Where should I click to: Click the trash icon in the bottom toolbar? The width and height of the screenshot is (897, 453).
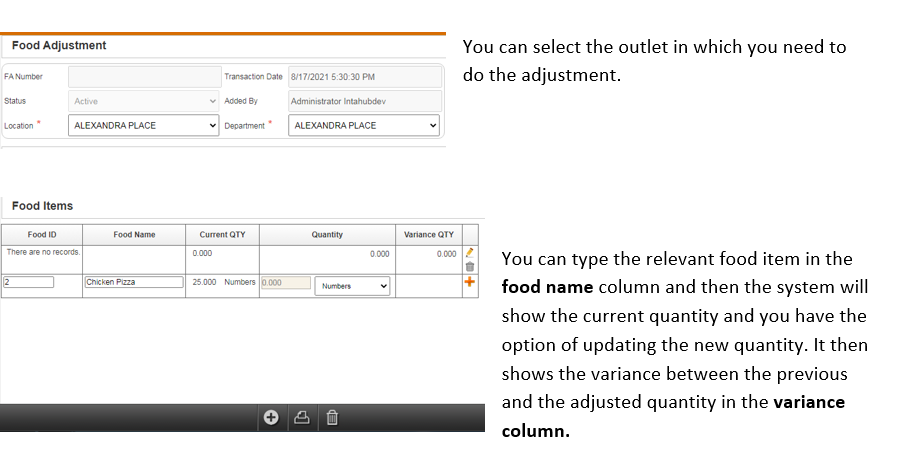(x=332, y=418)
